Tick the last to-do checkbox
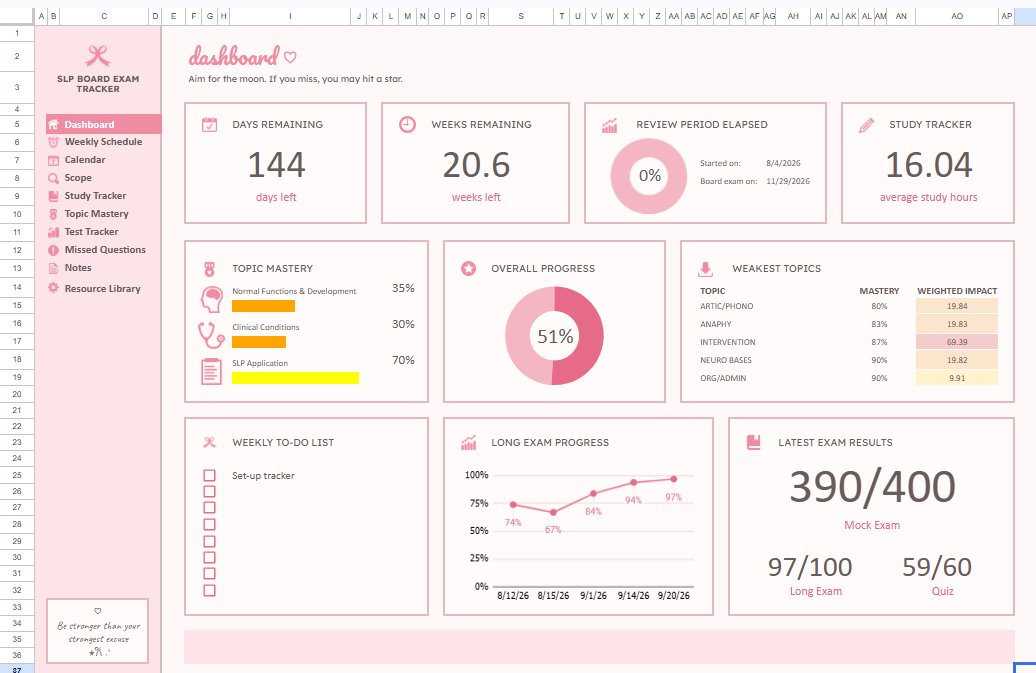Viewport: 1036px width, 673px height. coord(209,590)
